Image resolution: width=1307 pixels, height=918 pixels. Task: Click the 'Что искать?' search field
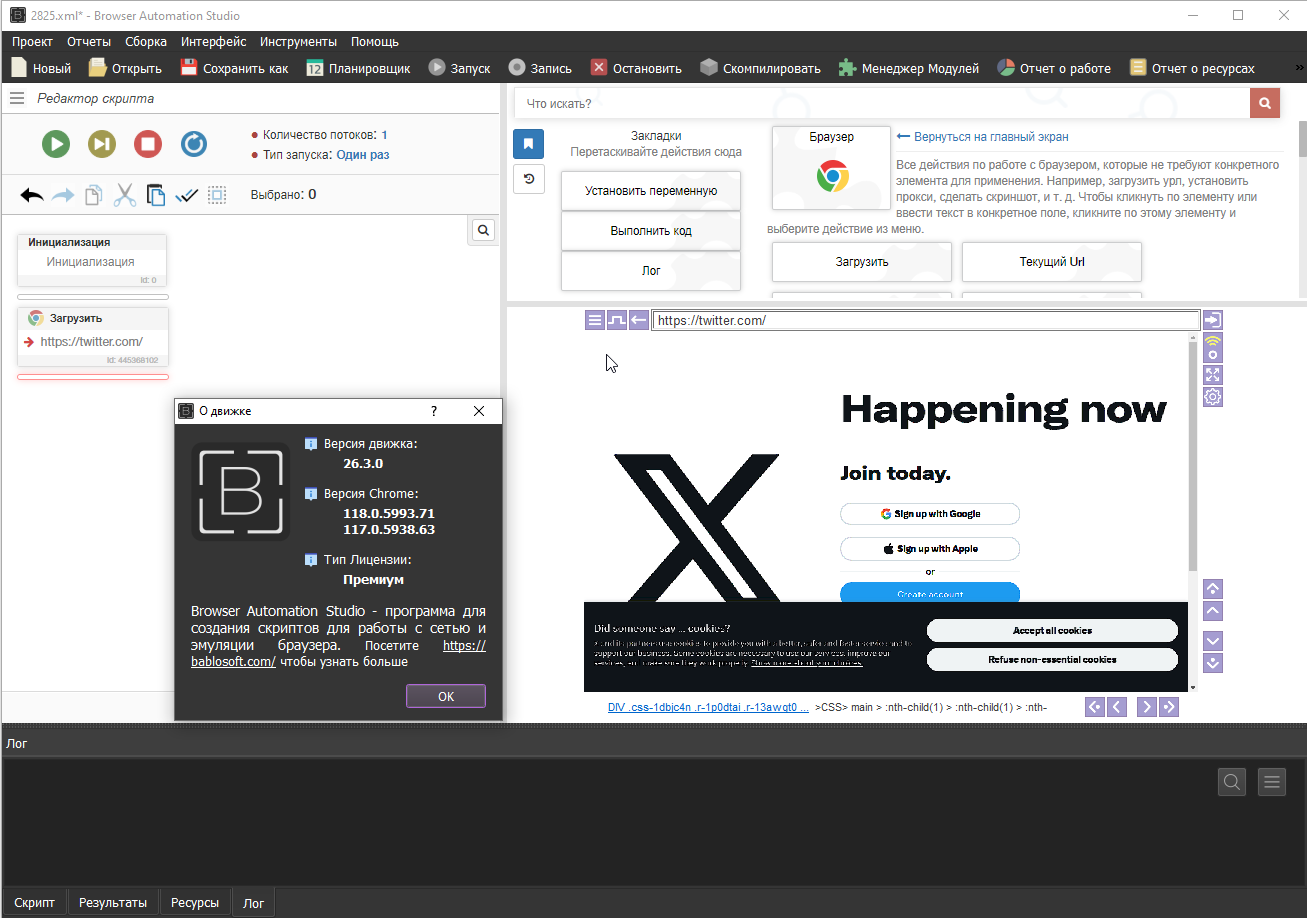880,103
